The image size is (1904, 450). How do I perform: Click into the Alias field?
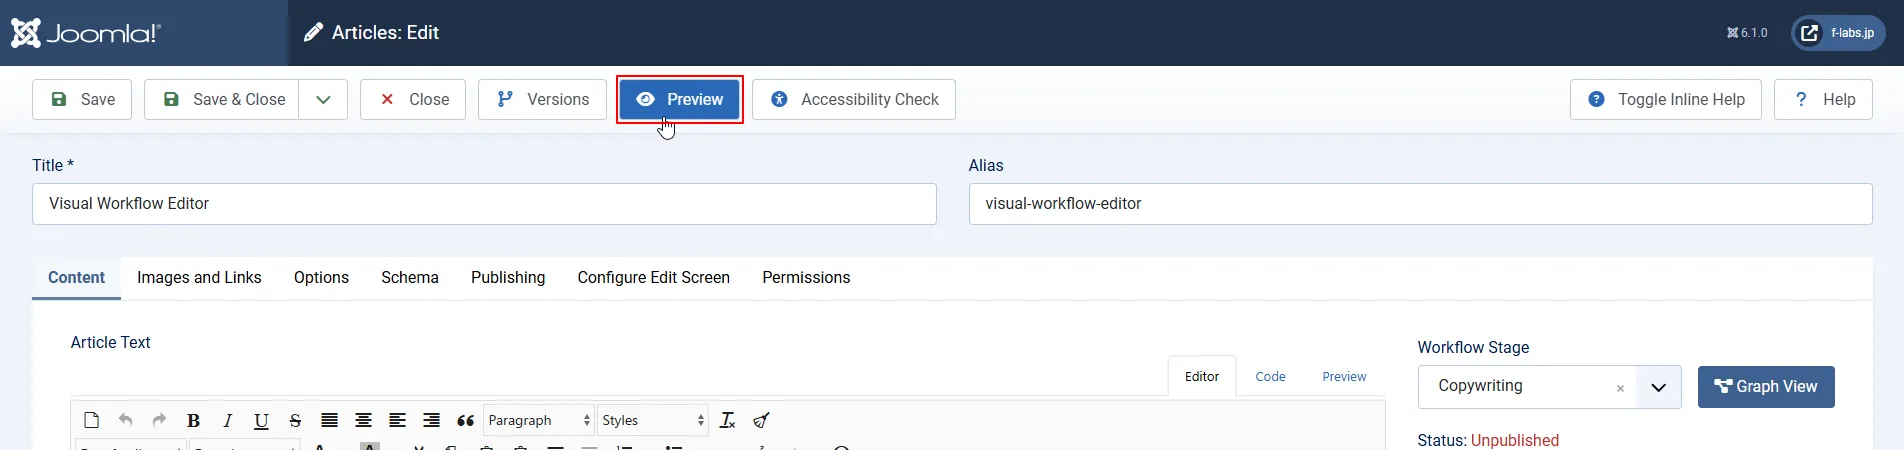click(x=1420, y=204)
